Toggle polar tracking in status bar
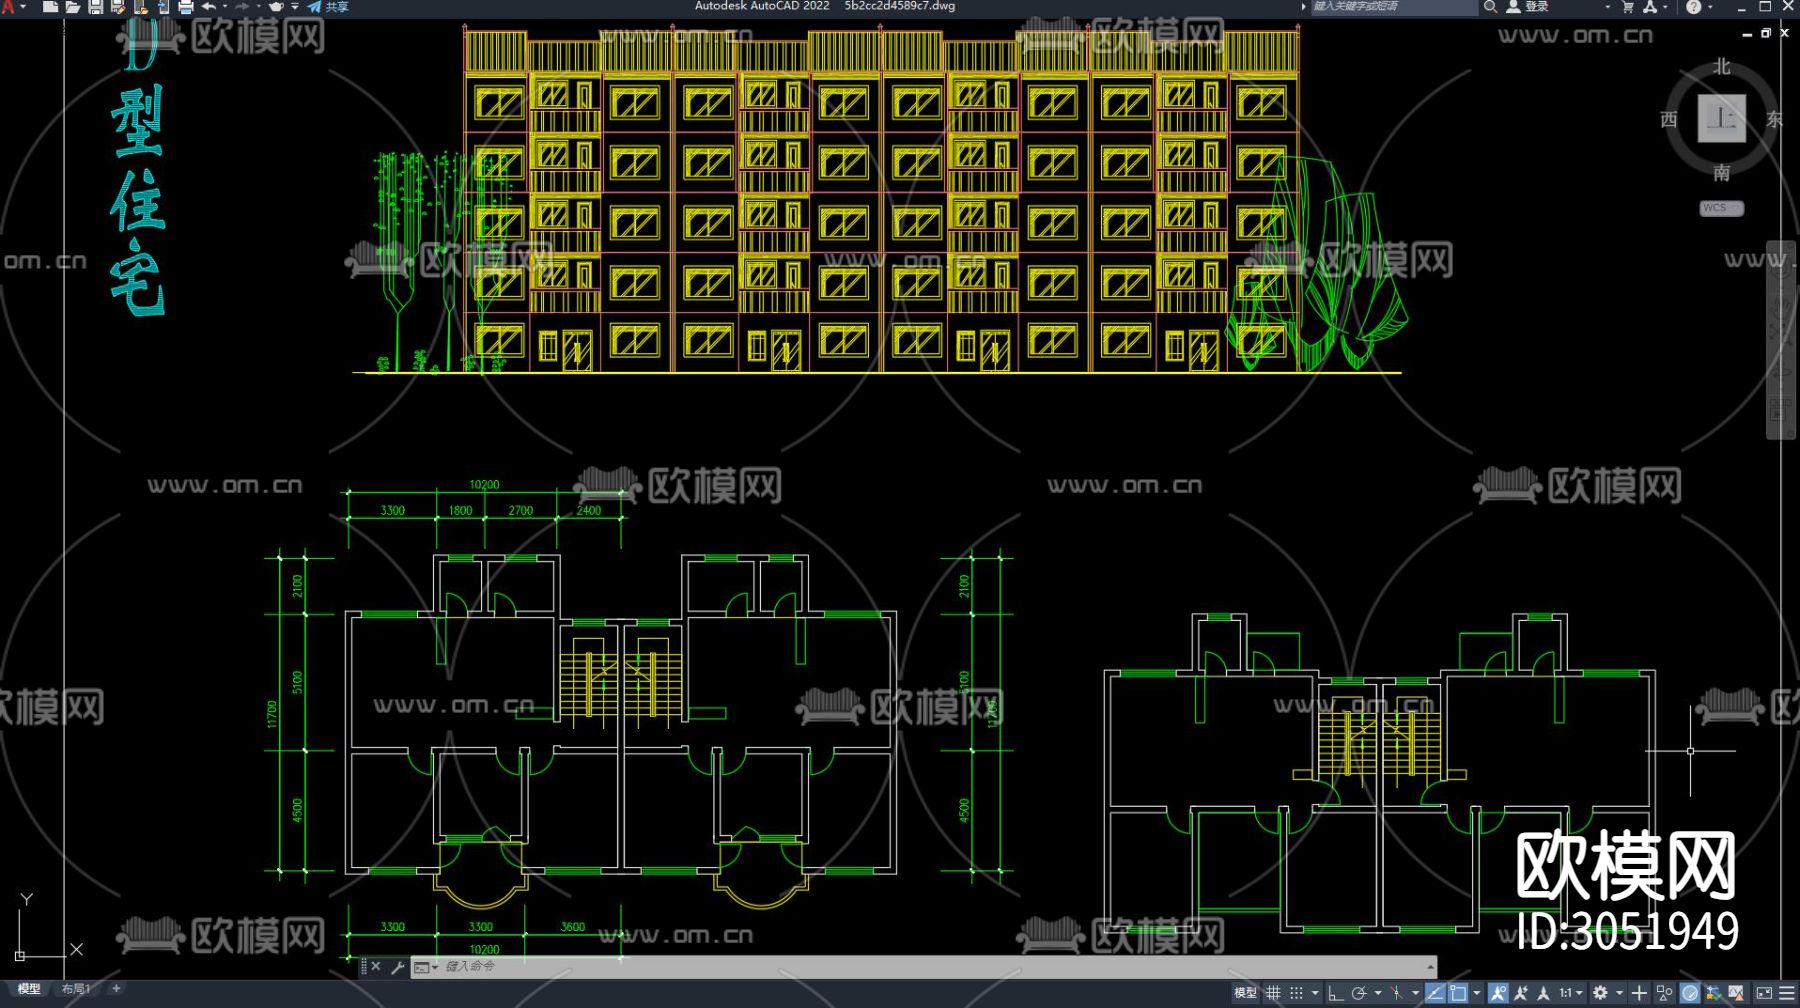The image size is (1800, 1008). pos(1359,993)
